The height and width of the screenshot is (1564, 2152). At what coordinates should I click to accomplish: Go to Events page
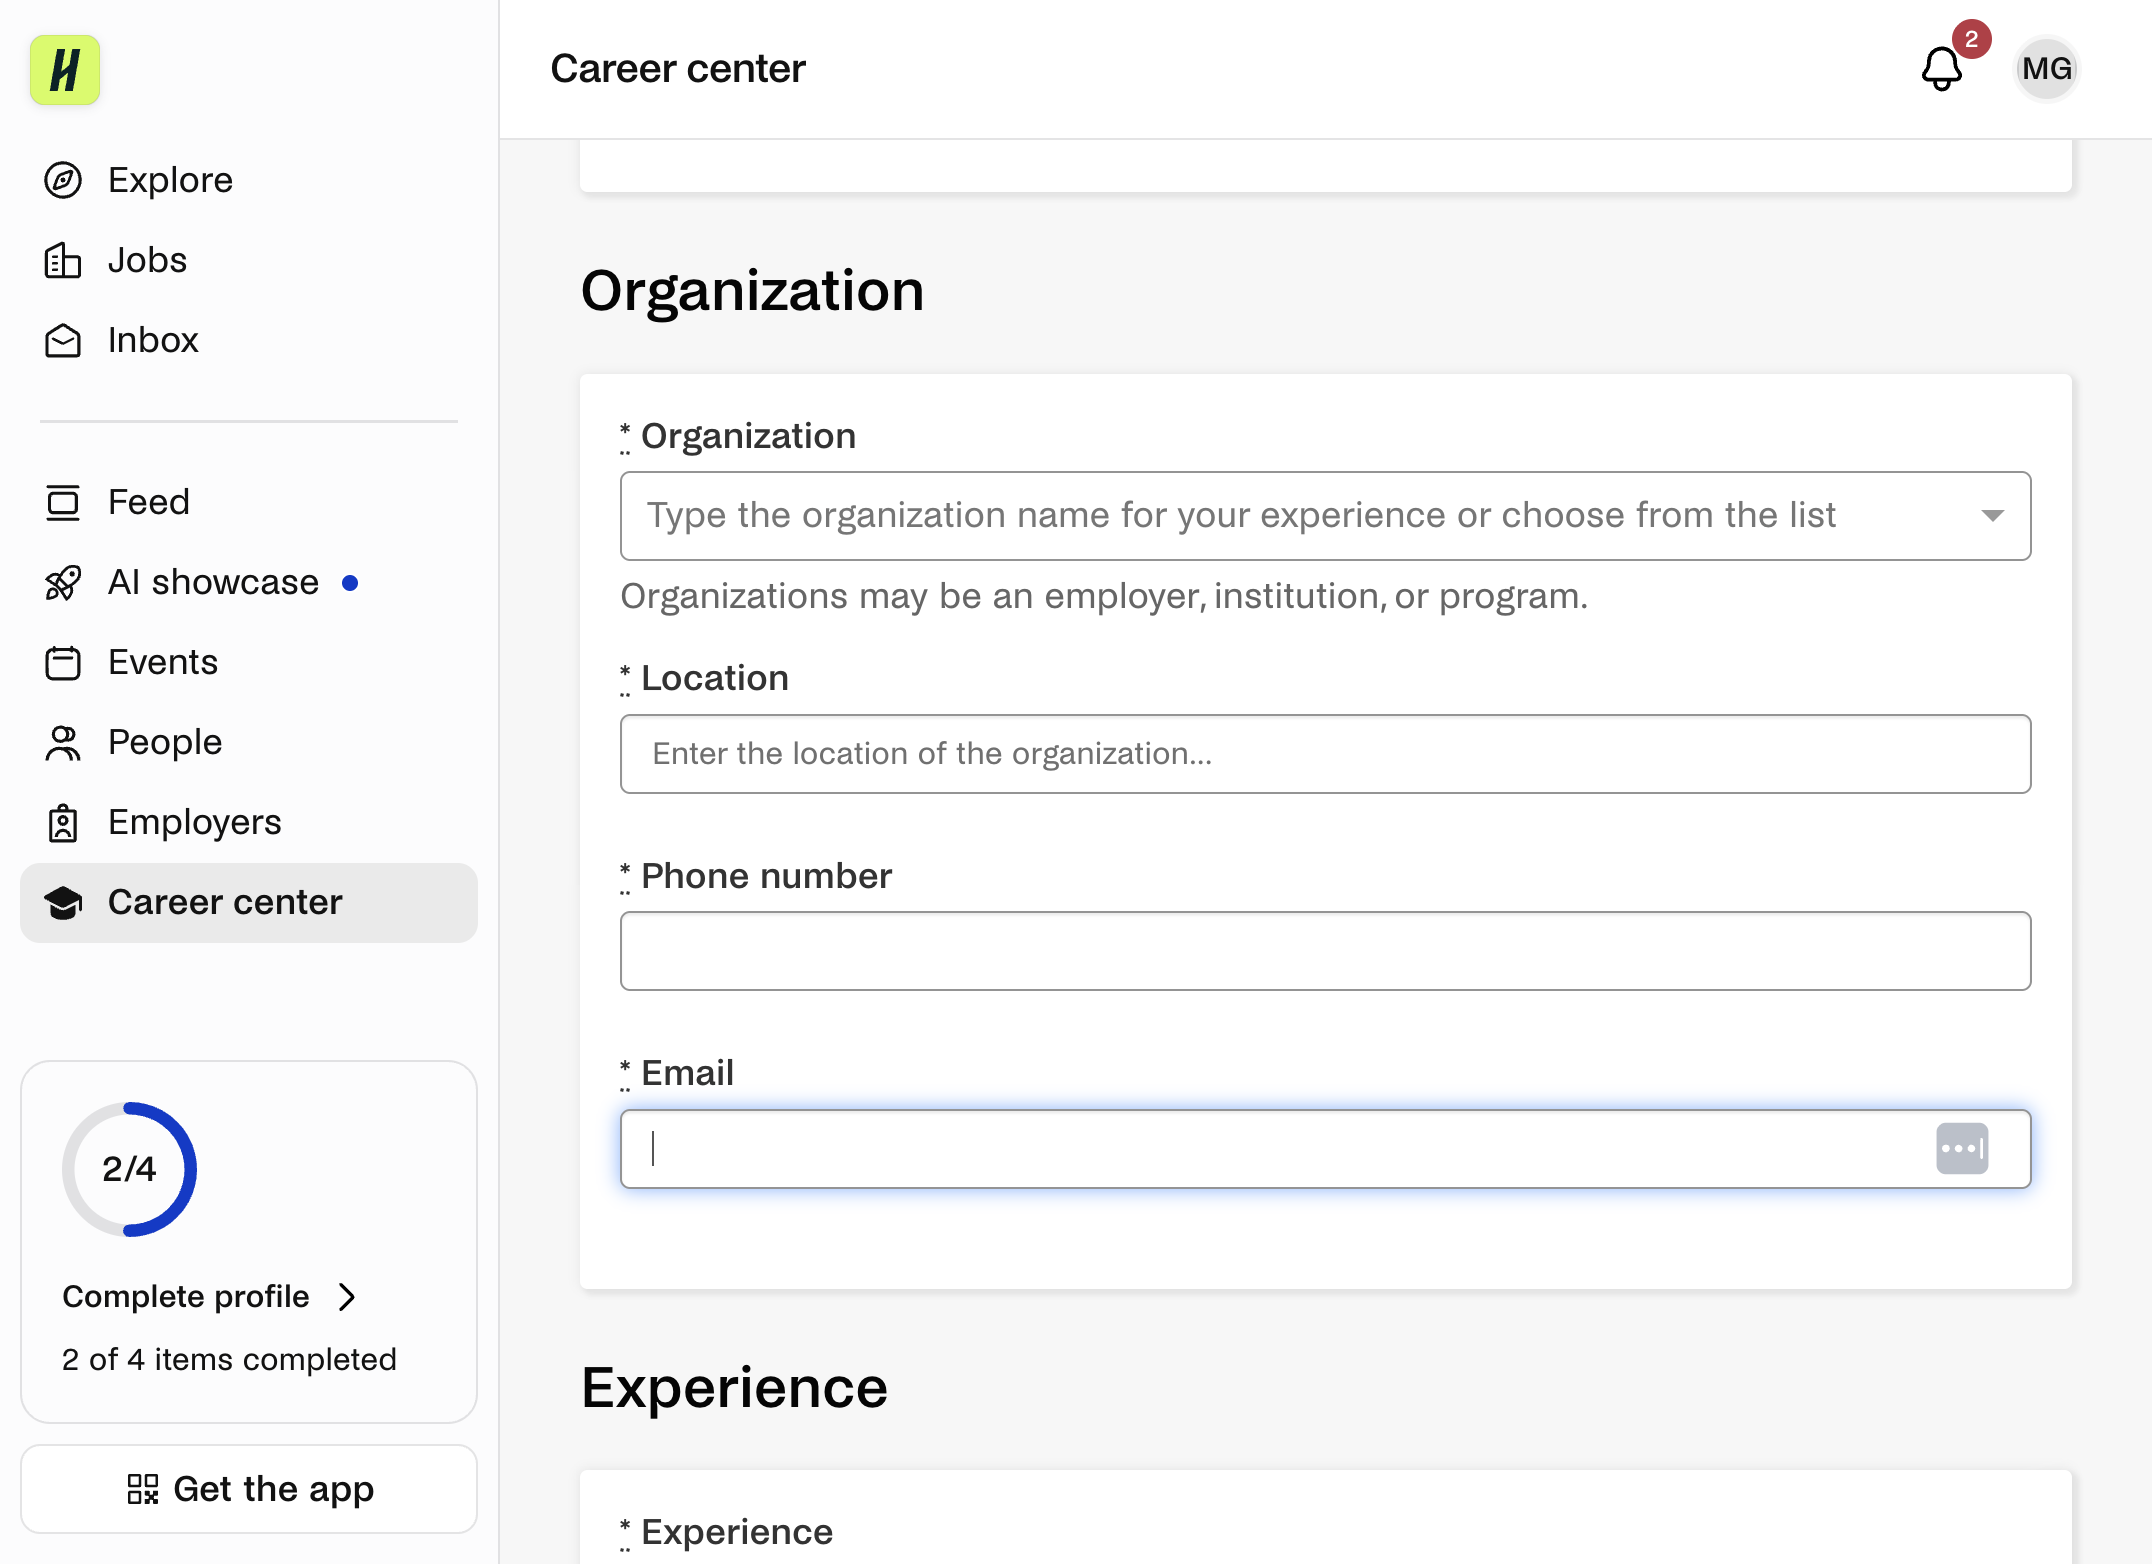tap(249, 662)
